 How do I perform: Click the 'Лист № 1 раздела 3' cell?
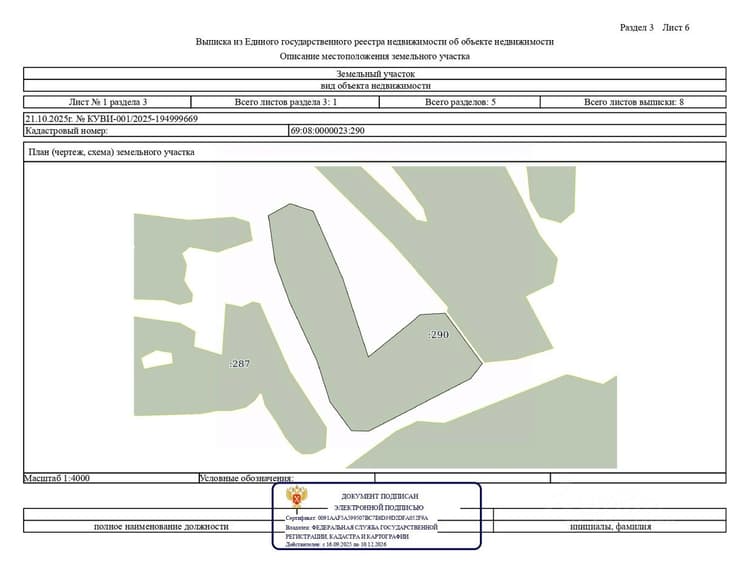[x=108, y=102]
